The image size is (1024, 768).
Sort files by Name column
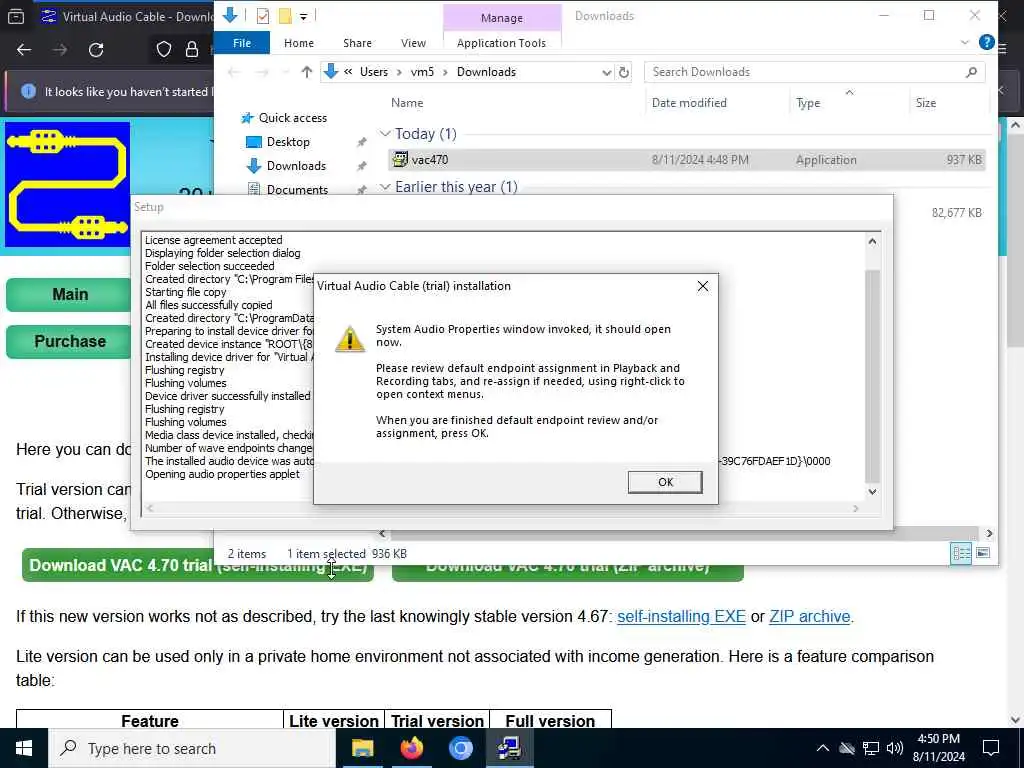(x=407, y=103)
